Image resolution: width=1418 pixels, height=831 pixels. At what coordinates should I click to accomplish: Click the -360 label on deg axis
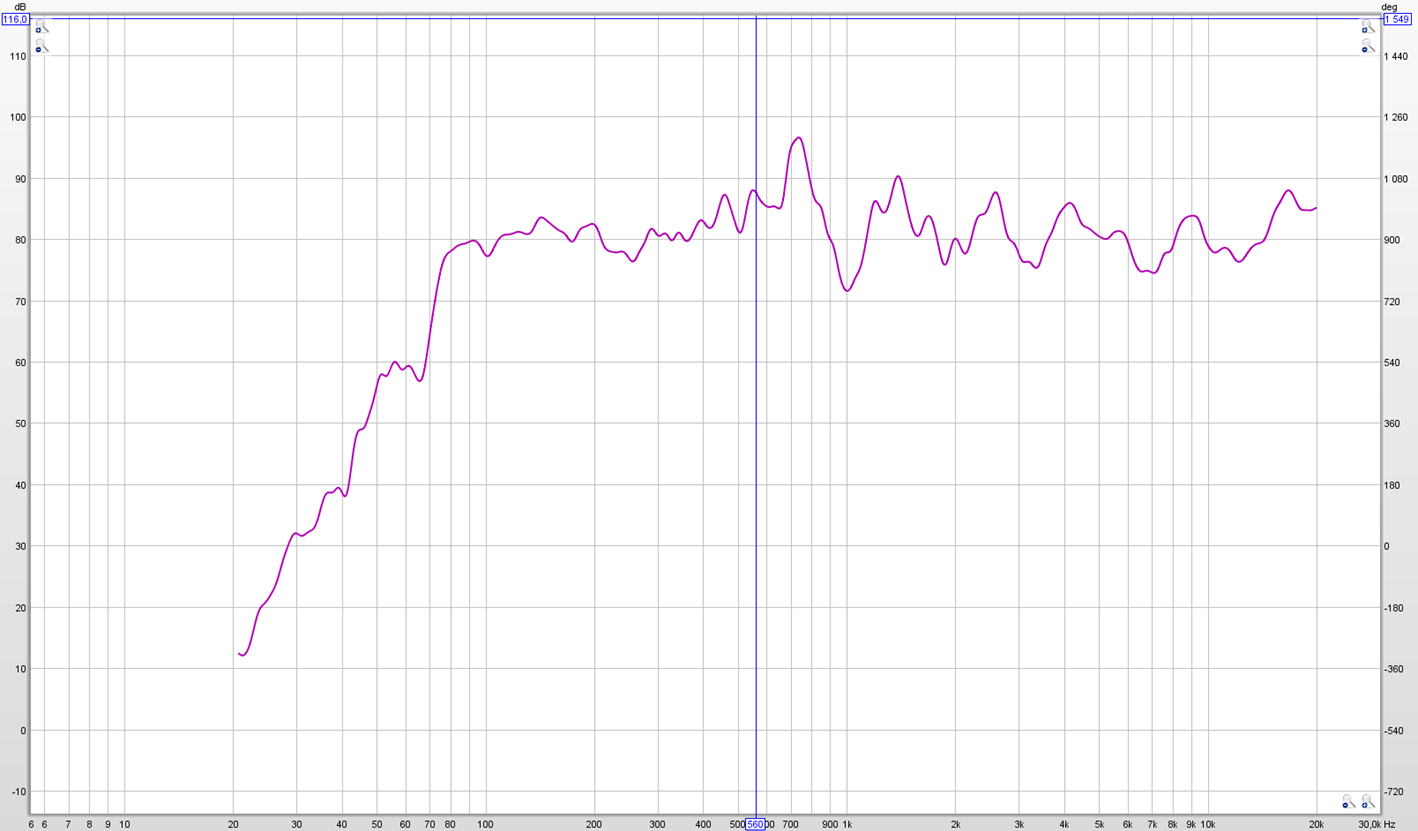[1395, 669]
